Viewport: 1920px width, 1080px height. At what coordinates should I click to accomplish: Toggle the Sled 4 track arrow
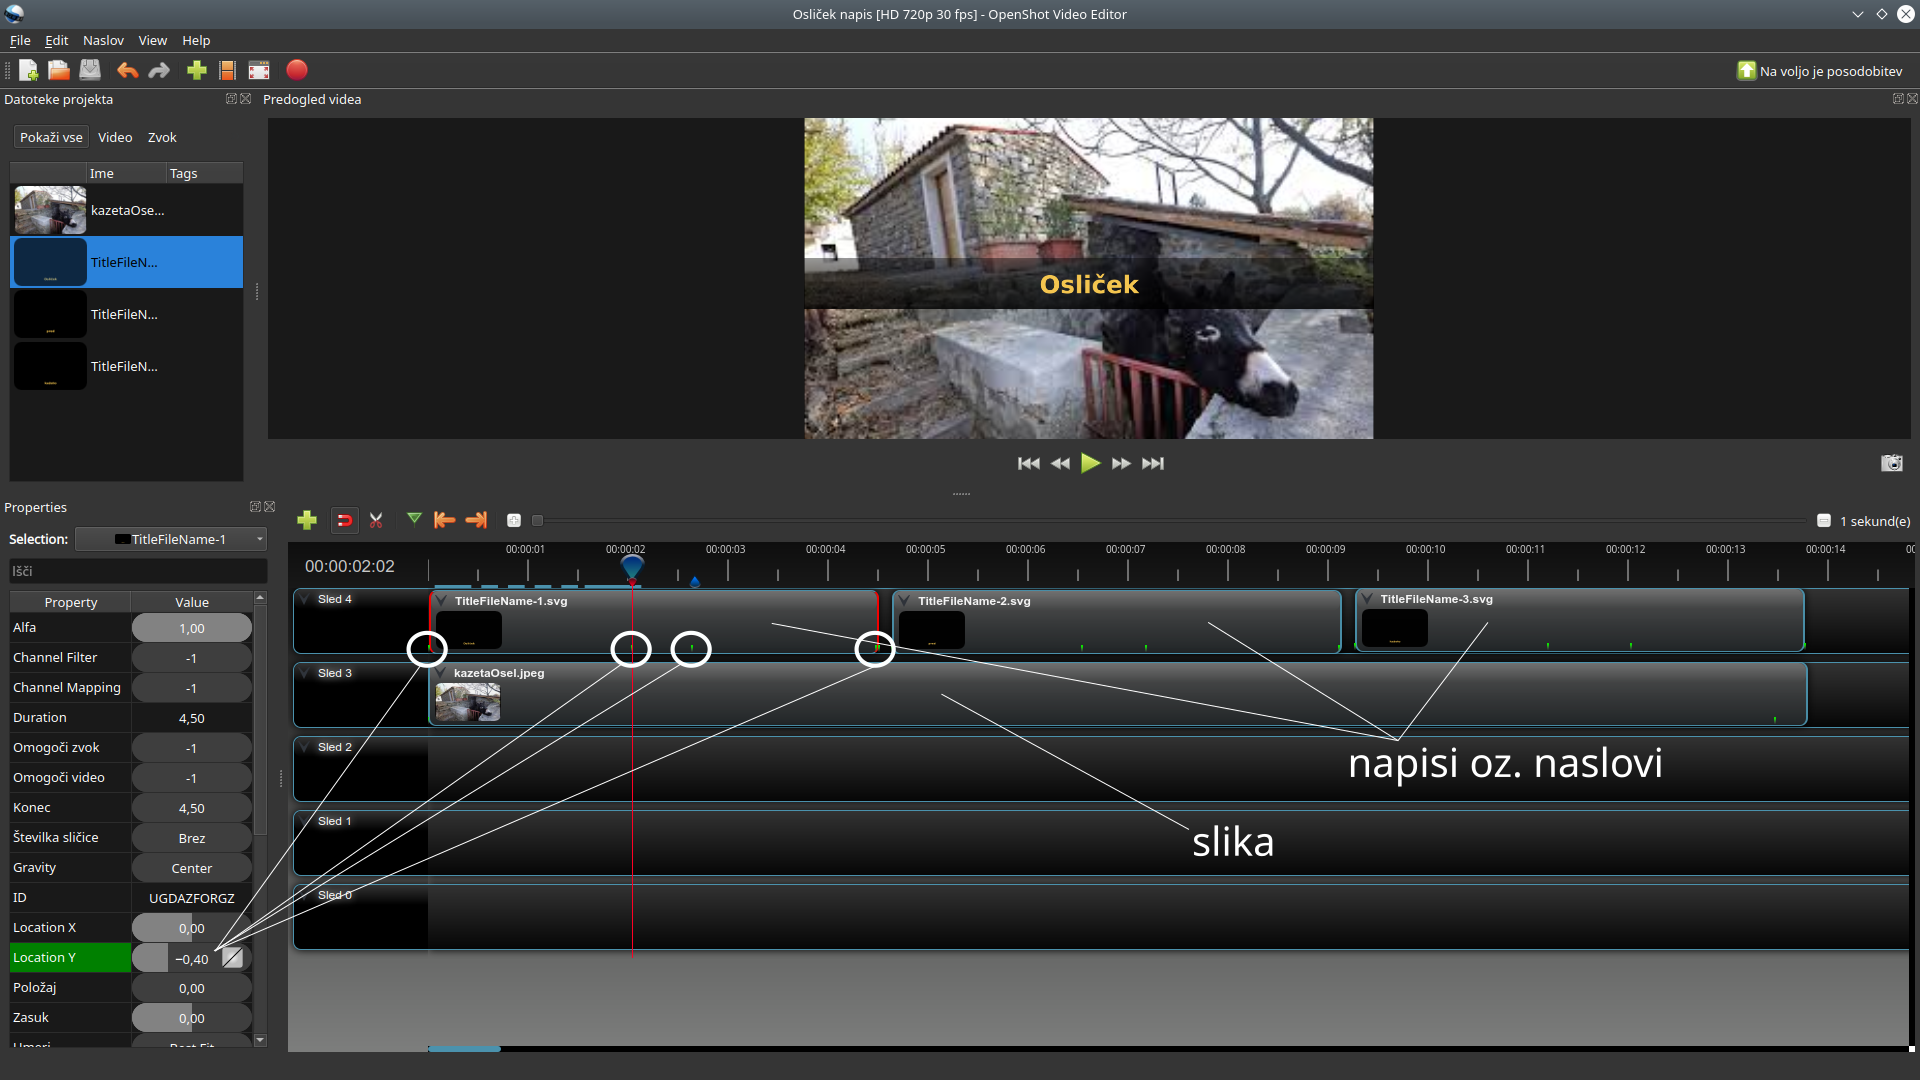coord(305,599)
